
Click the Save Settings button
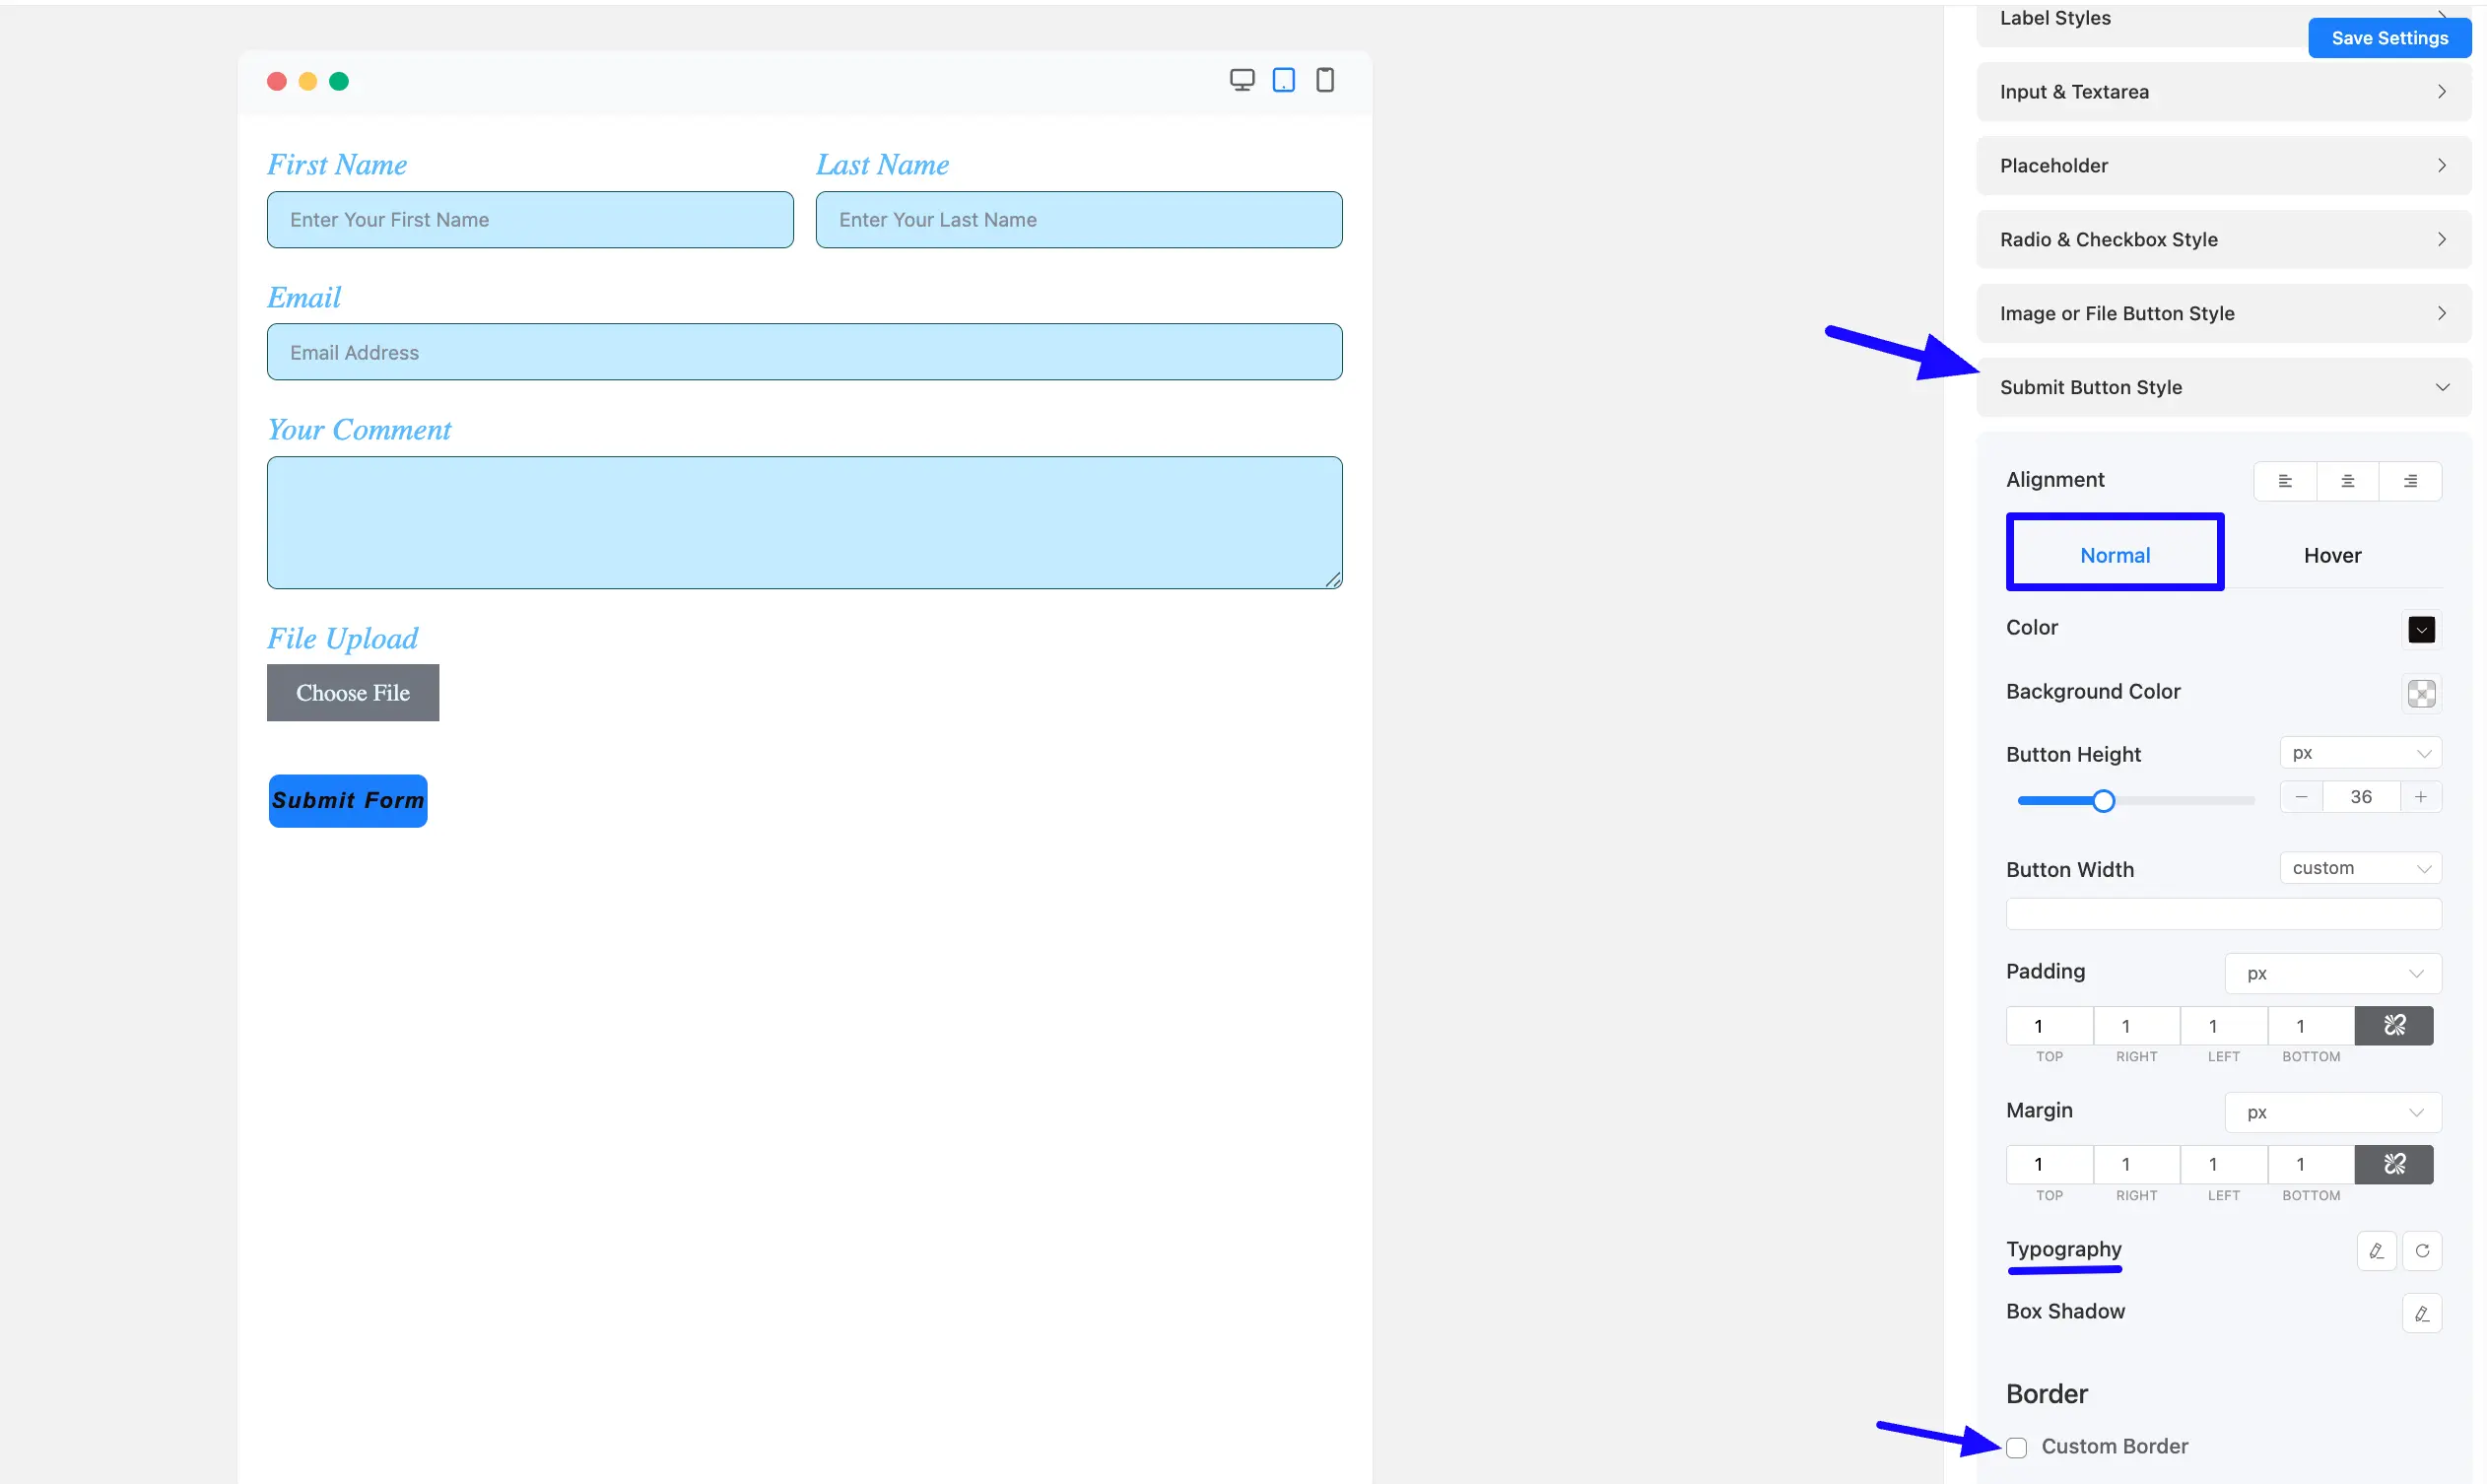(2389, 38)
